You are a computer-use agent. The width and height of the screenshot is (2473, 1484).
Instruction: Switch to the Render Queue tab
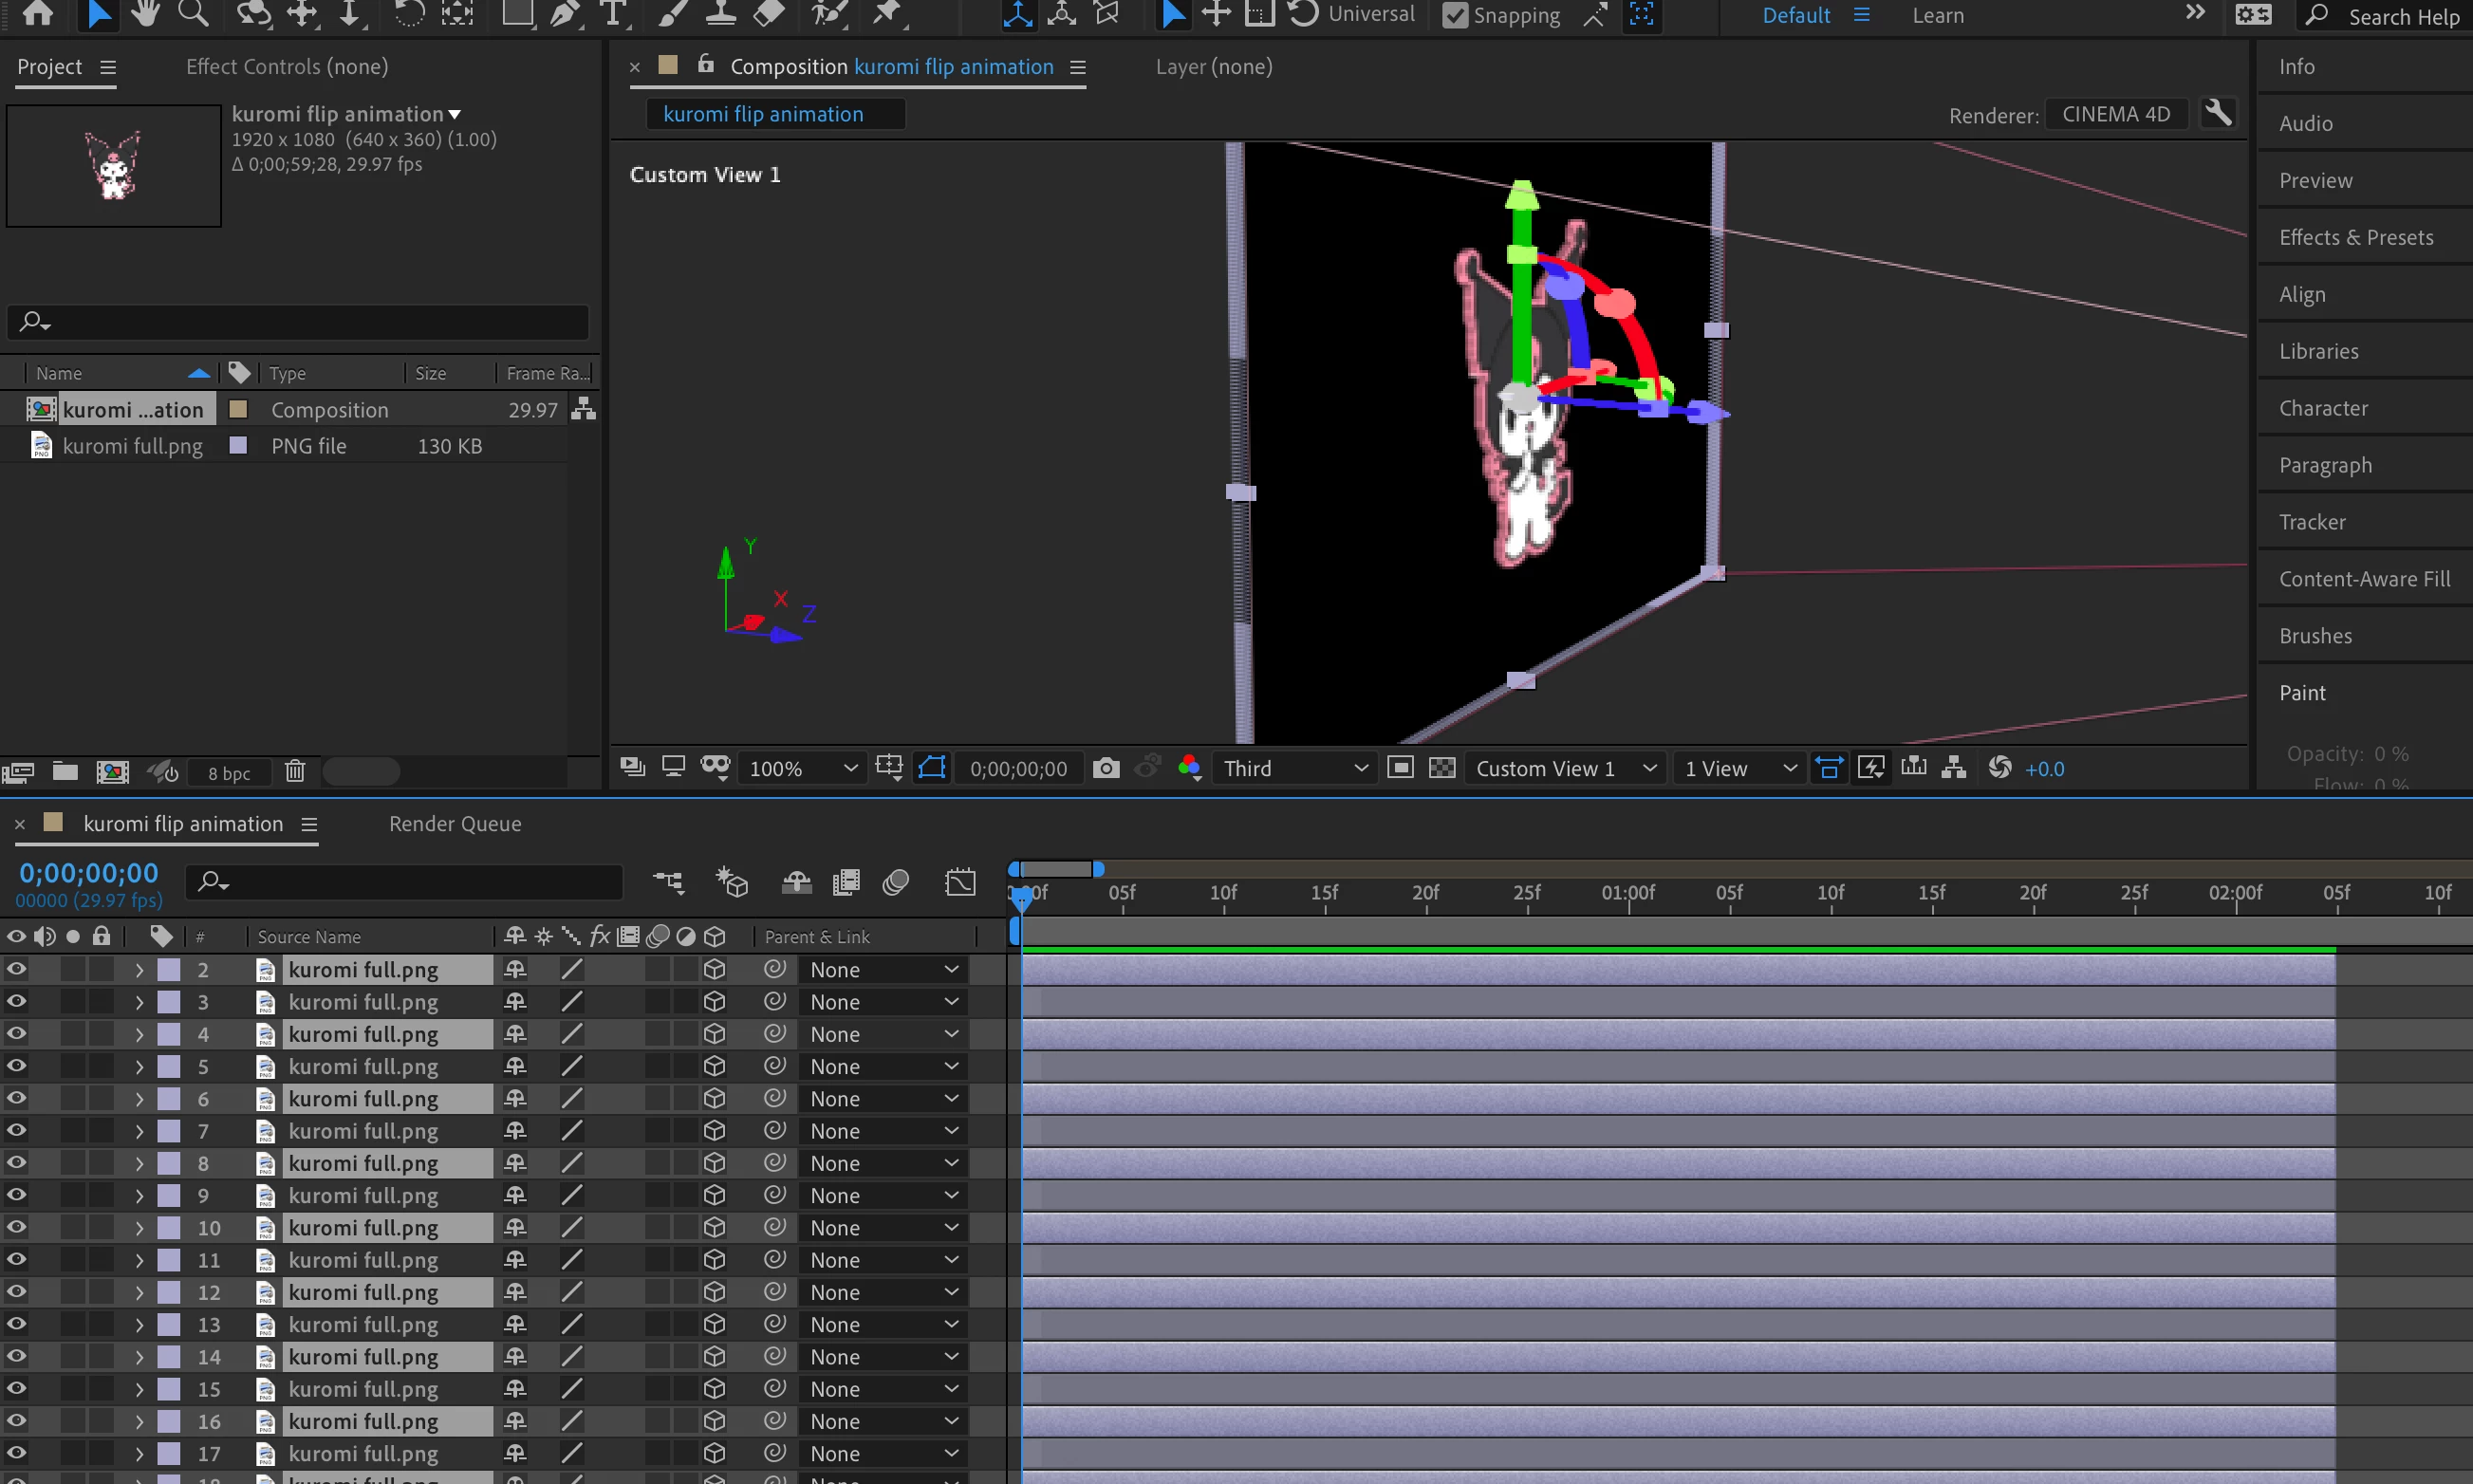(455, 823)
